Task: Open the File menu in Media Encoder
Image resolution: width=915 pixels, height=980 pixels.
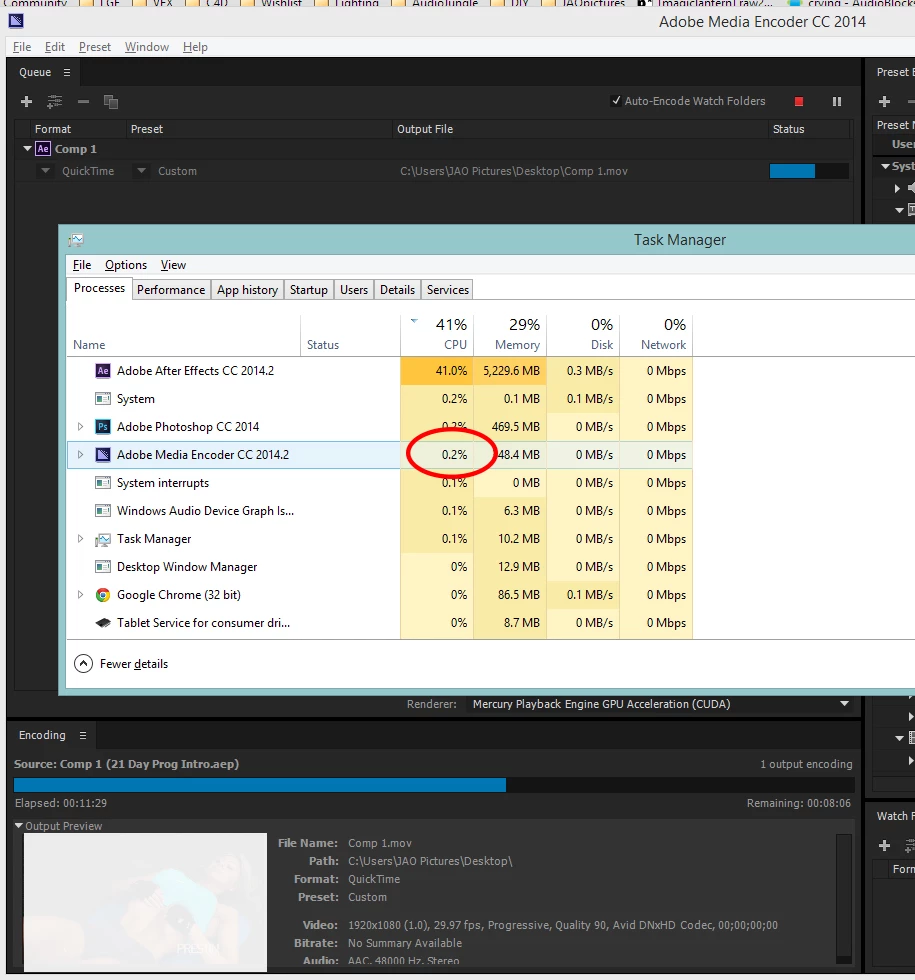Action: point(22,47)
